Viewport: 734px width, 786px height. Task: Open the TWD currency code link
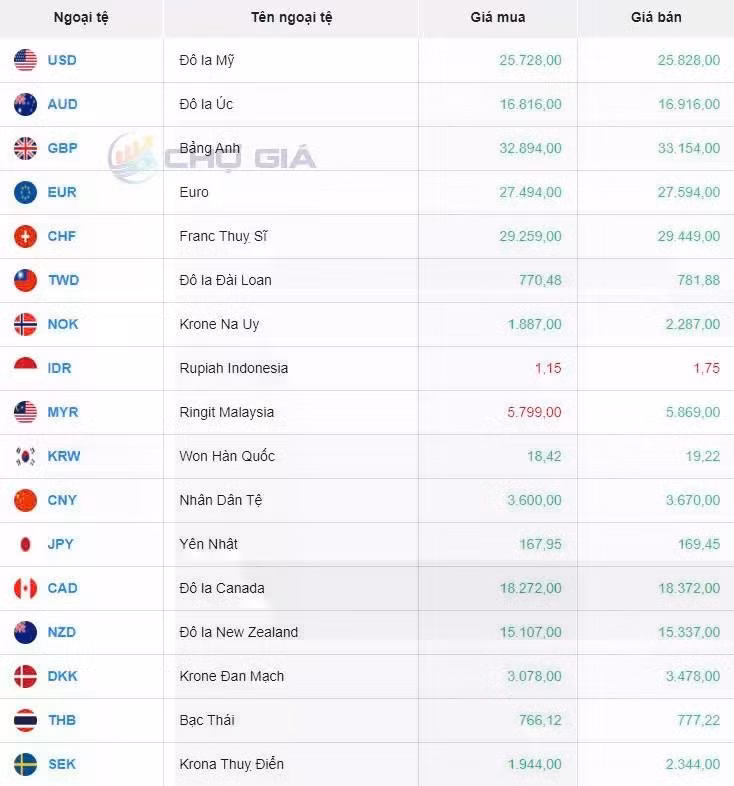[x=62, y=280]
